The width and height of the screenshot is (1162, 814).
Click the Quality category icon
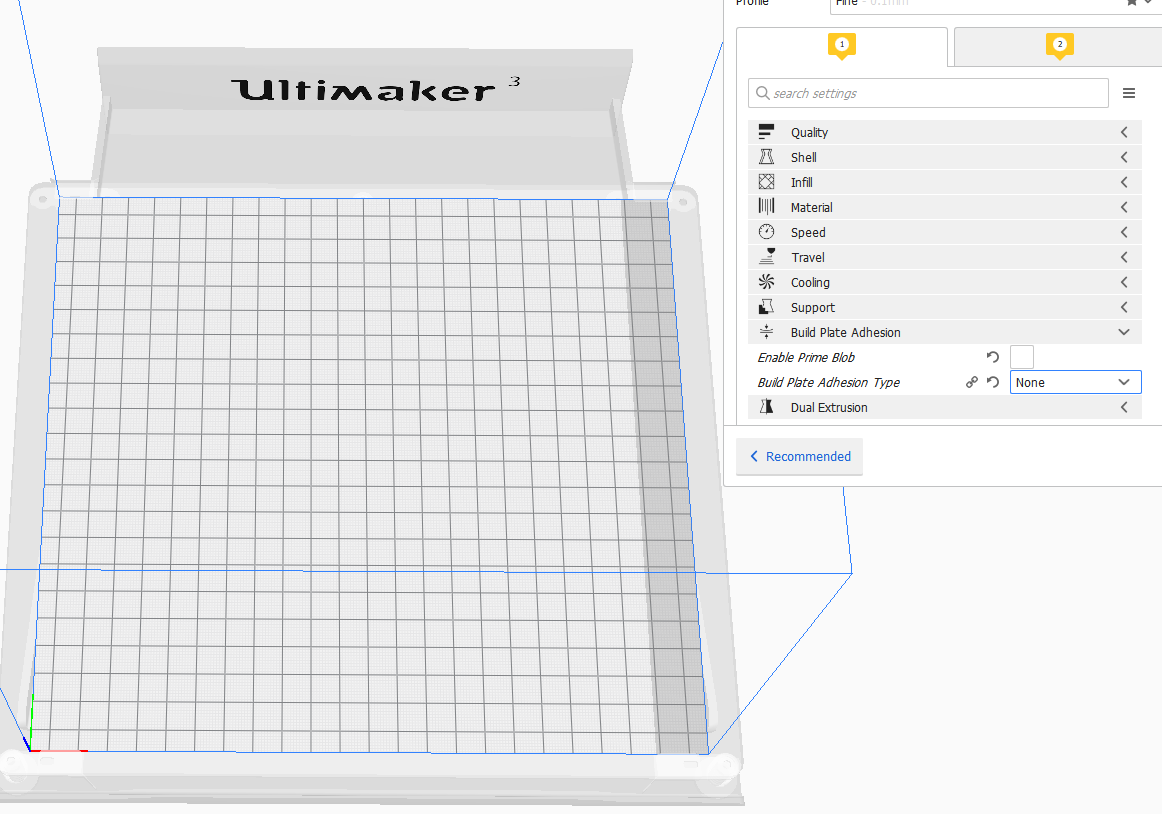coord(766,132)
